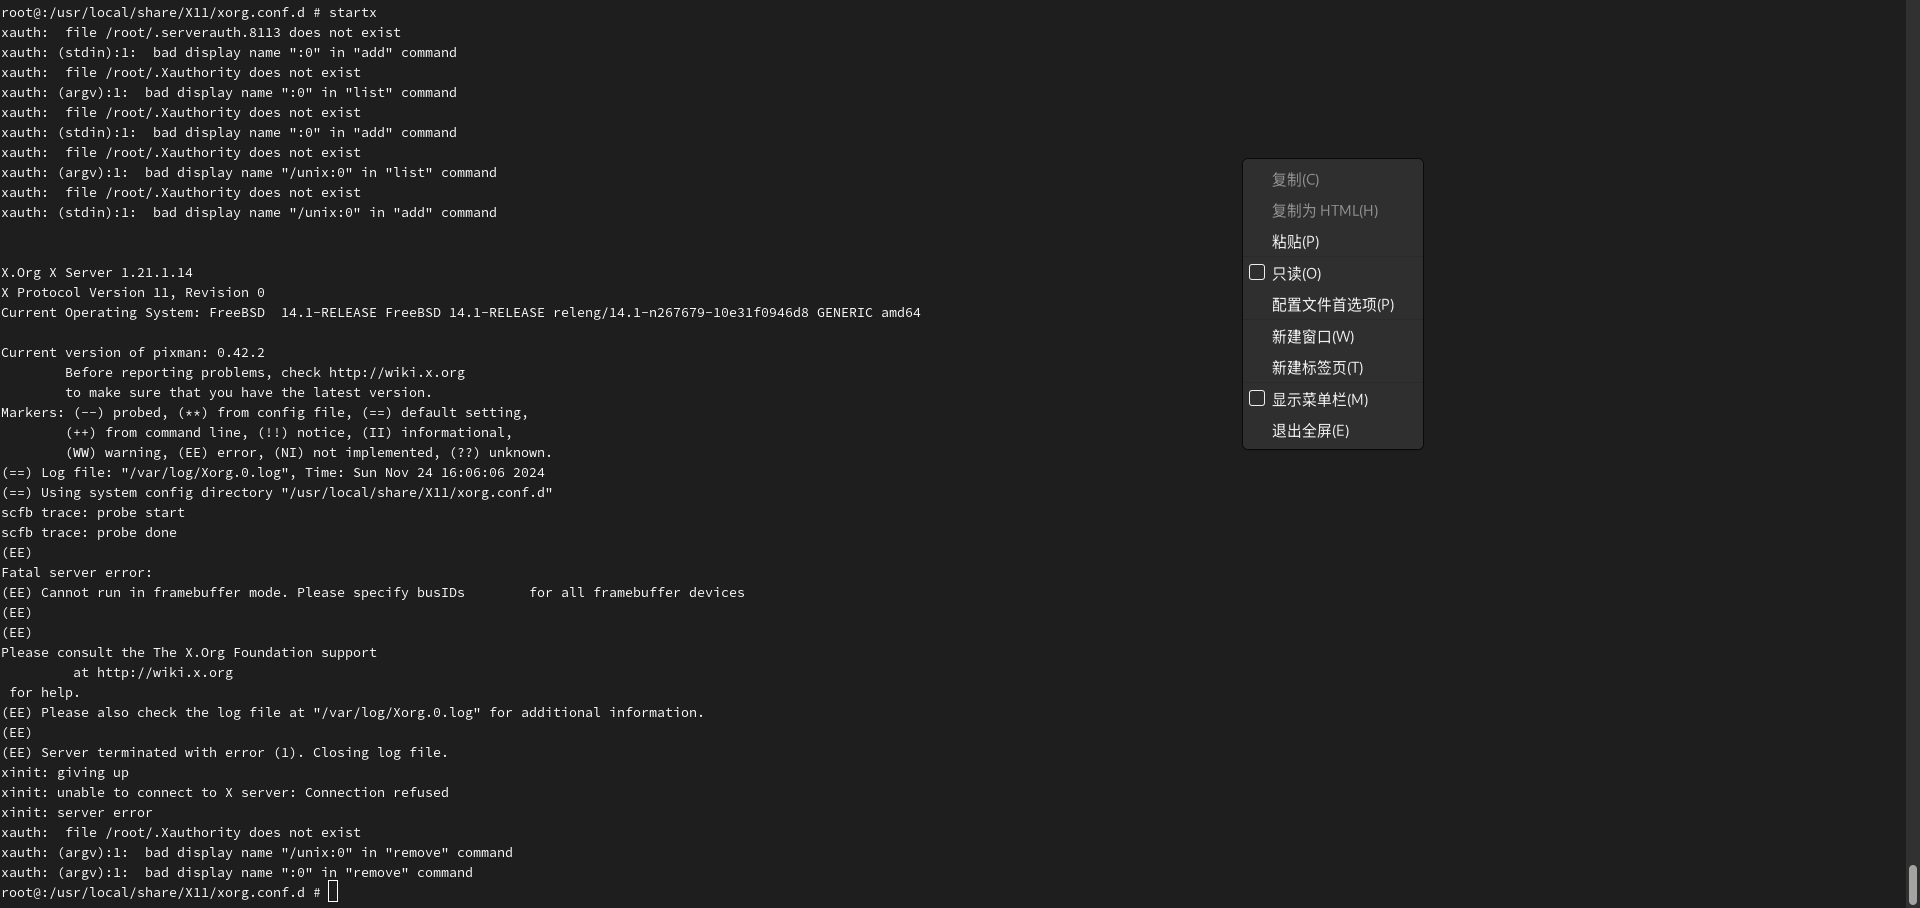The image size is (1920, 908).
Task: Open wiki.x.org link below 'Please consult' line
Action: point(164,673)
